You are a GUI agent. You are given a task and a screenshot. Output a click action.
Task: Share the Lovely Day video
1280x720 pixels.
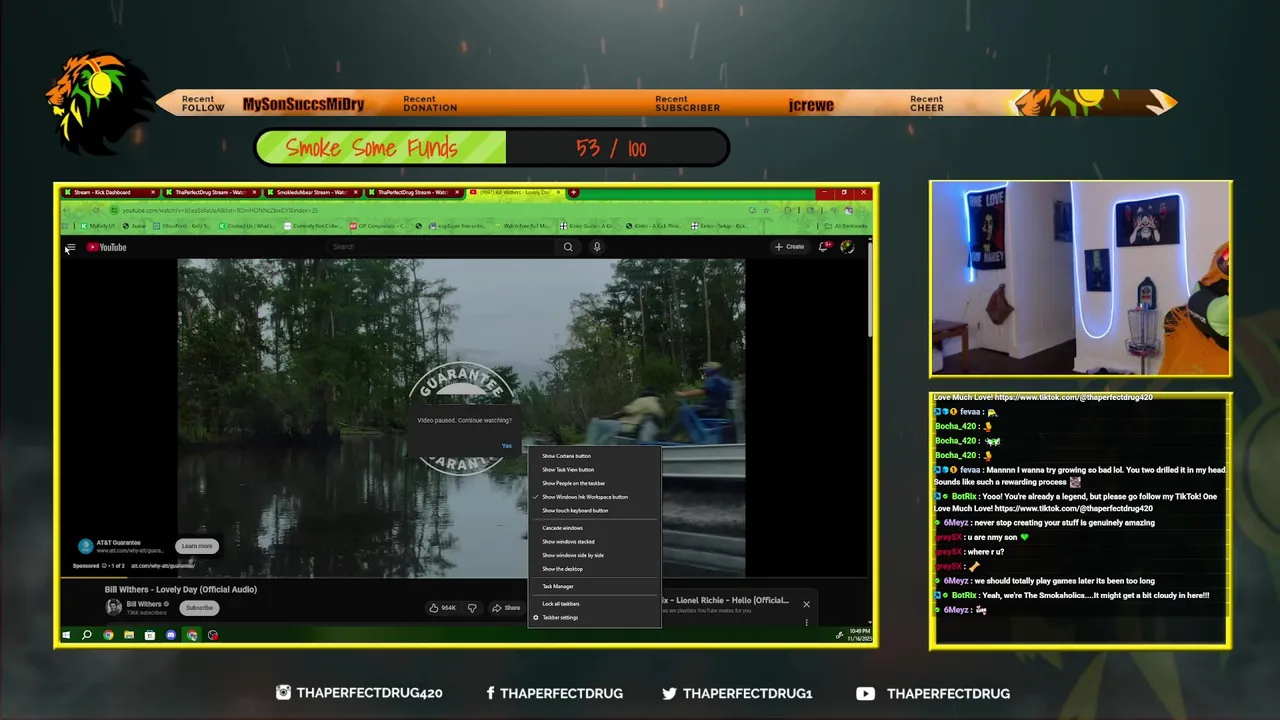(507, 608)
